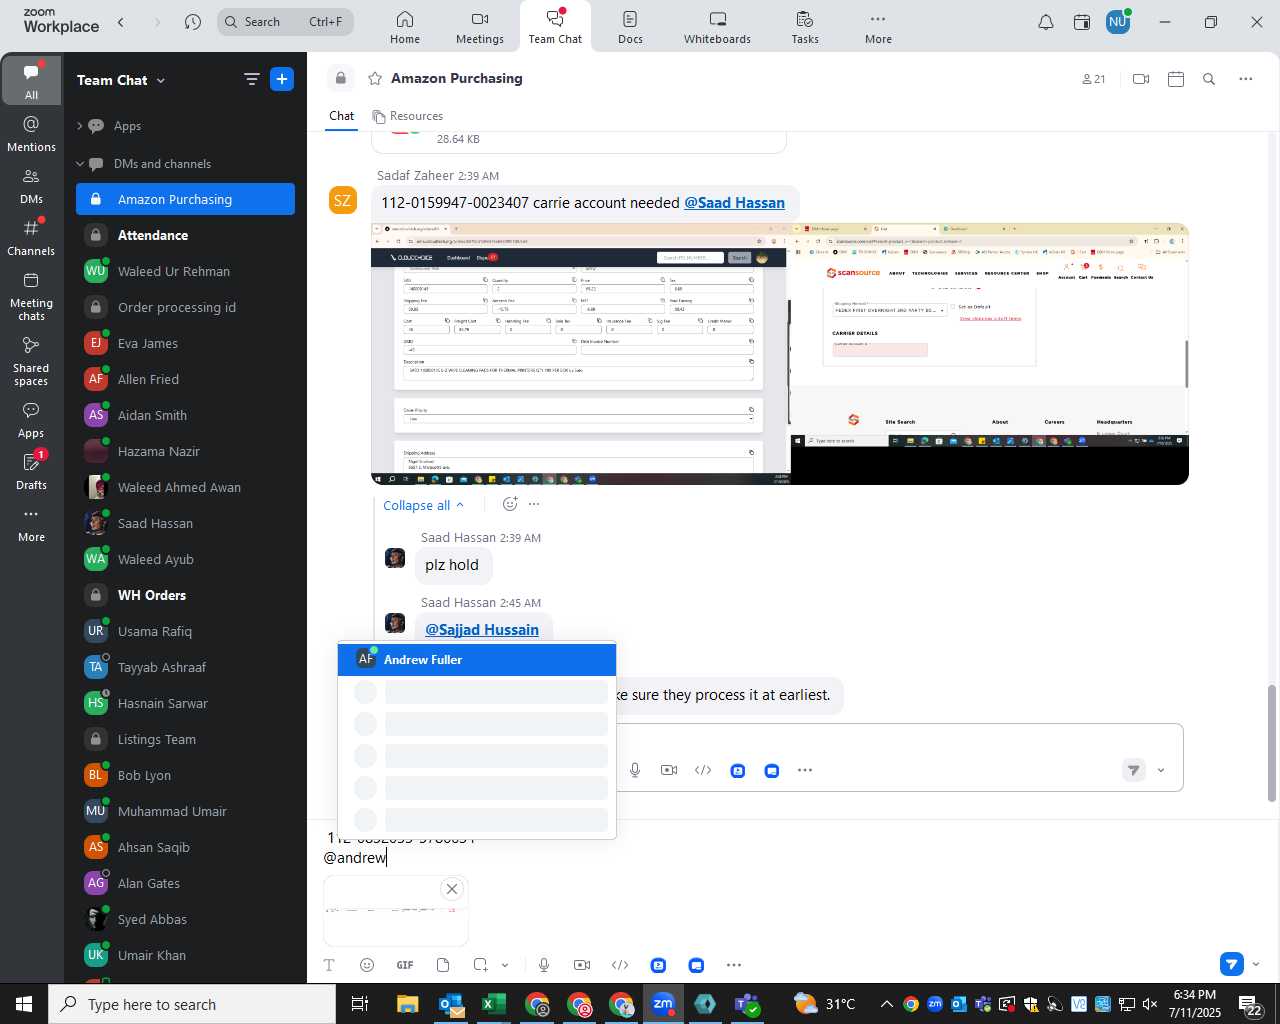
Task: Open the Whiteboards tab
Action: [717, 27]
